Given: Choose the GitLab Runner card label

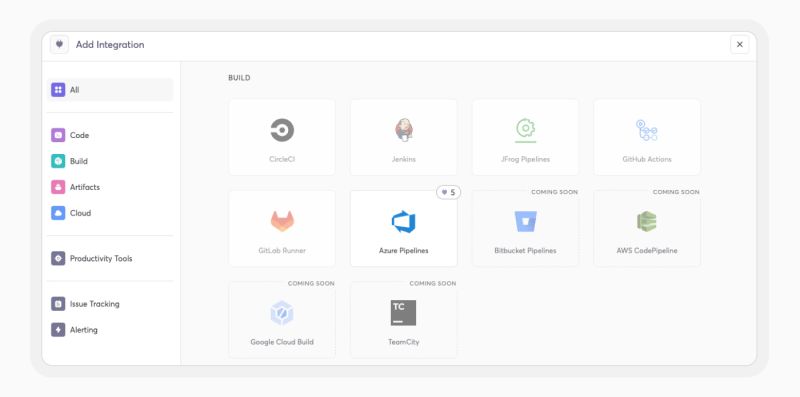Looking at the screenshot, I should [x=282, y=251].
